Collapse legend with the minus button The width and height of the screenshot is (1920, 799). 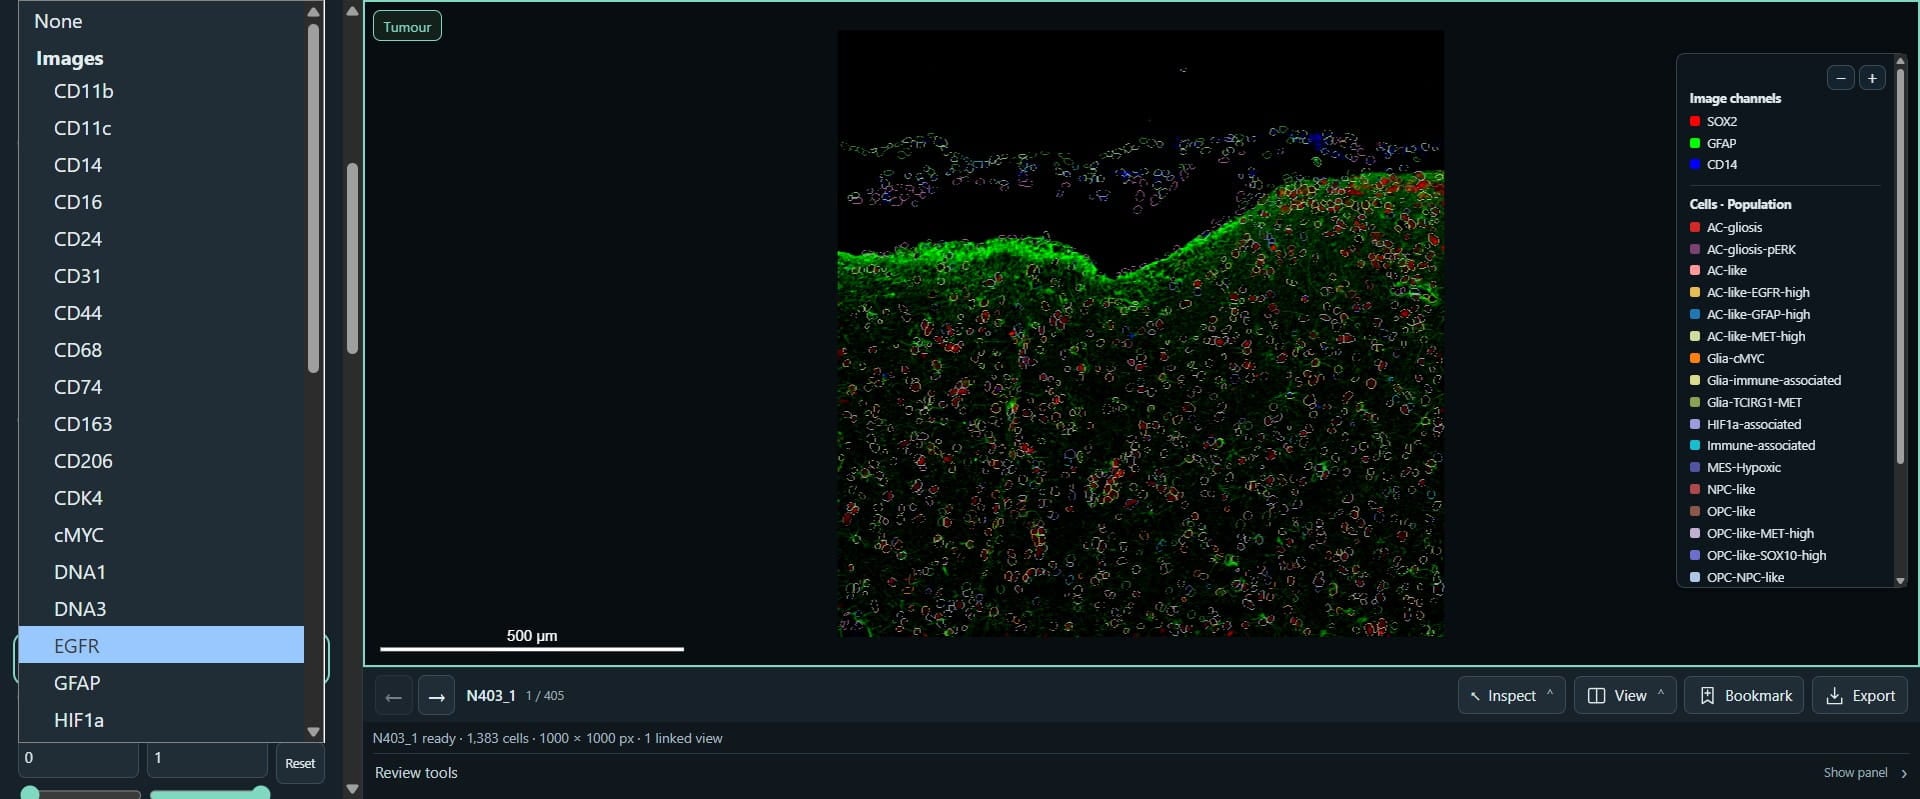[1840, 78]
